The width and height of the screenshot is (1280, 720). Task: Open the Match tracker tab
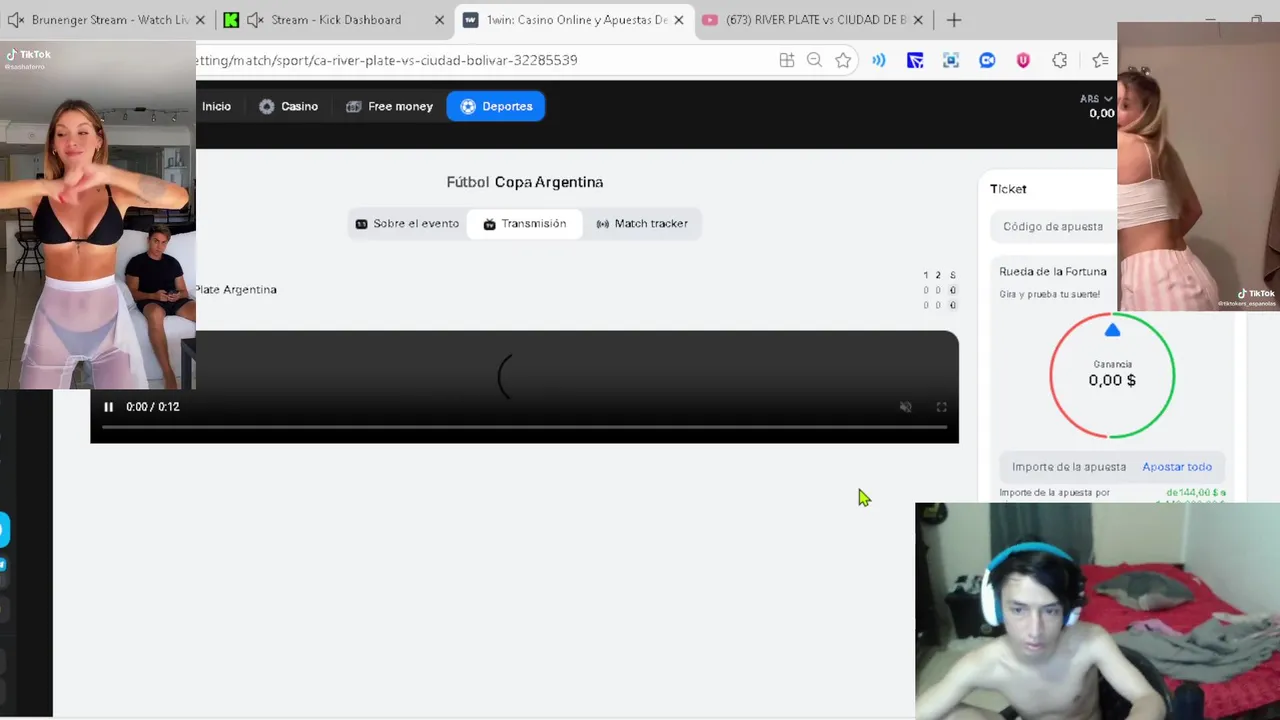pyautogui.click(x=642, y=224)
